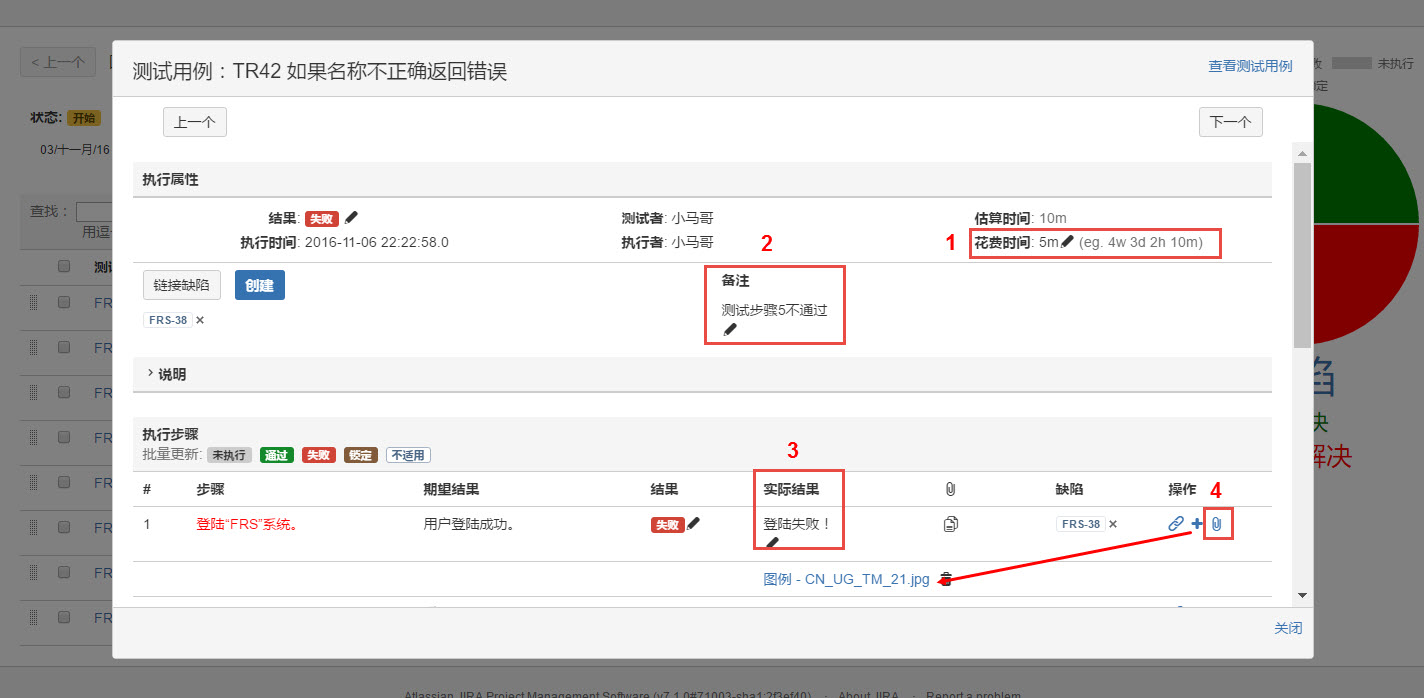The height and width of the screenshot is (698, 1424).
Task: Expand the 说明 section
Action: pyautogui.click(x=166, y=374)
